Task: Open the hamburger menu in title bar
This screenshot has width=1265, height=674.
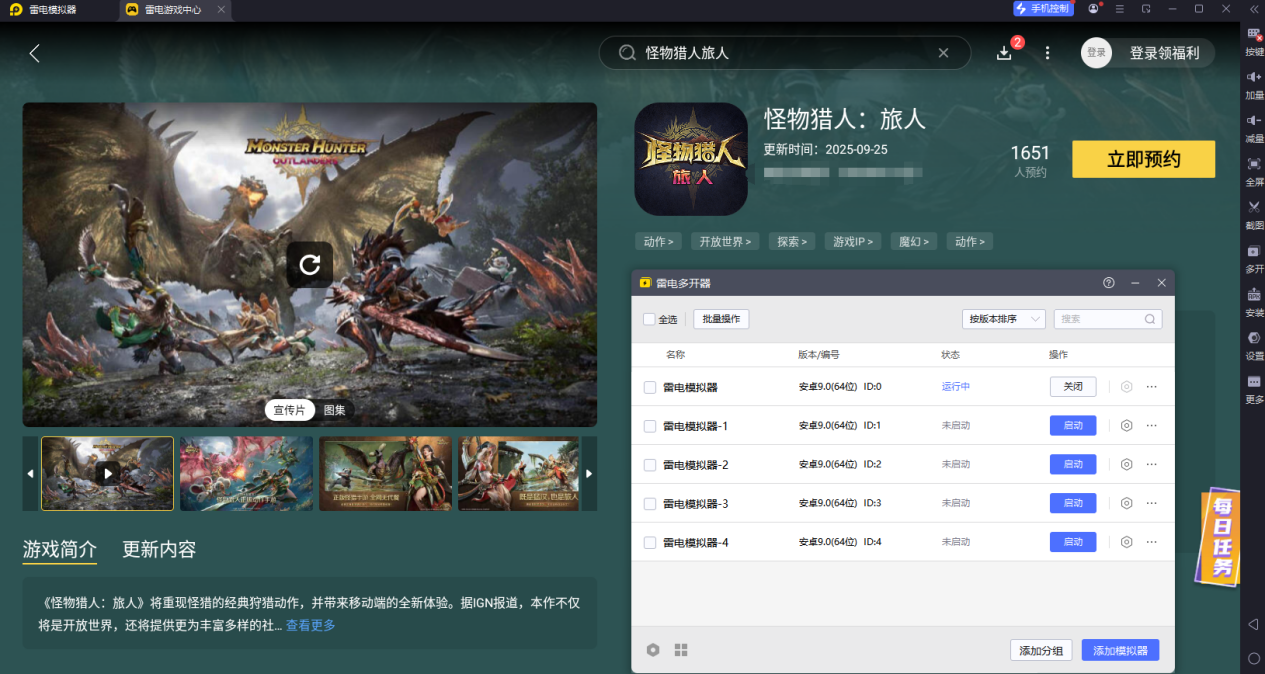Action: pyautogui.click(x=1120, y=9)
